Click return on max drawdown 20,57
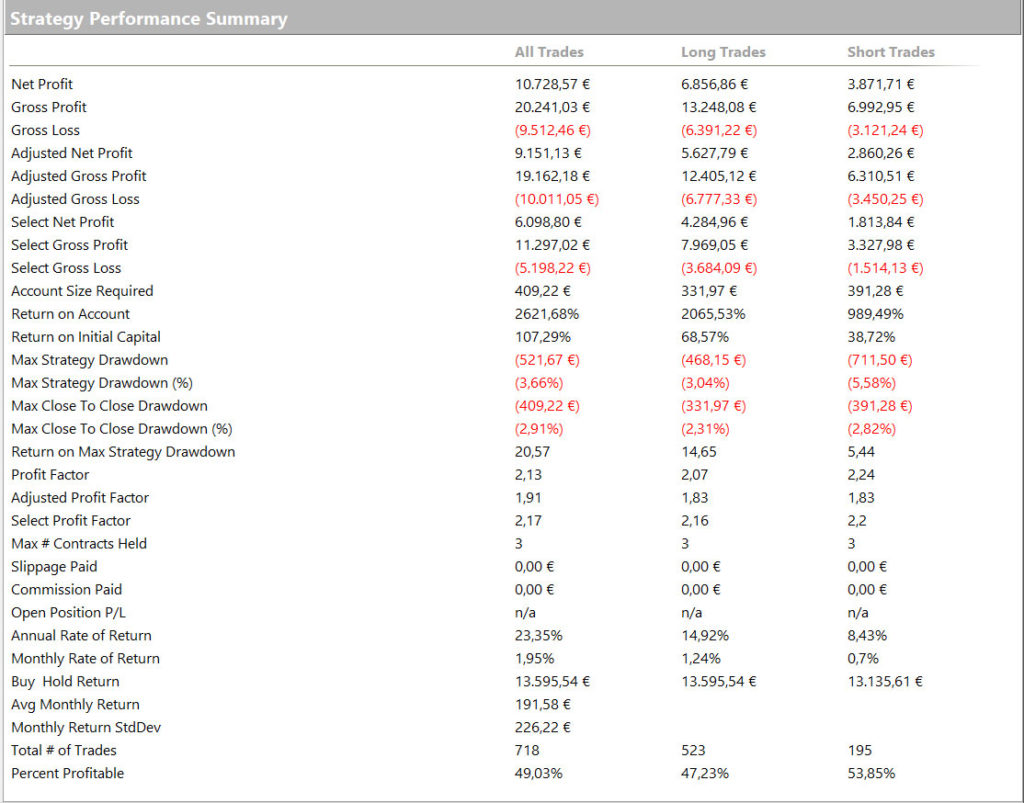 532,452
